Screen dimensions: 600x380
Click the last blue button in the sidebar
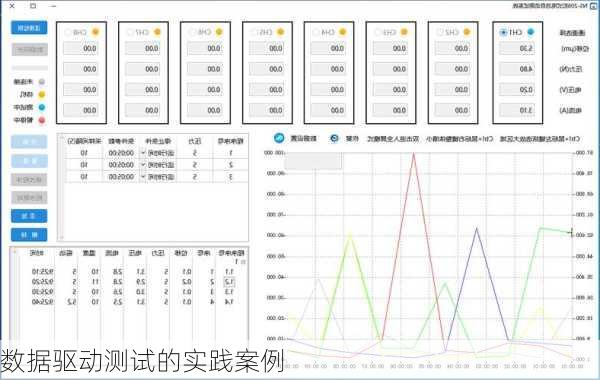click(29, 235)
